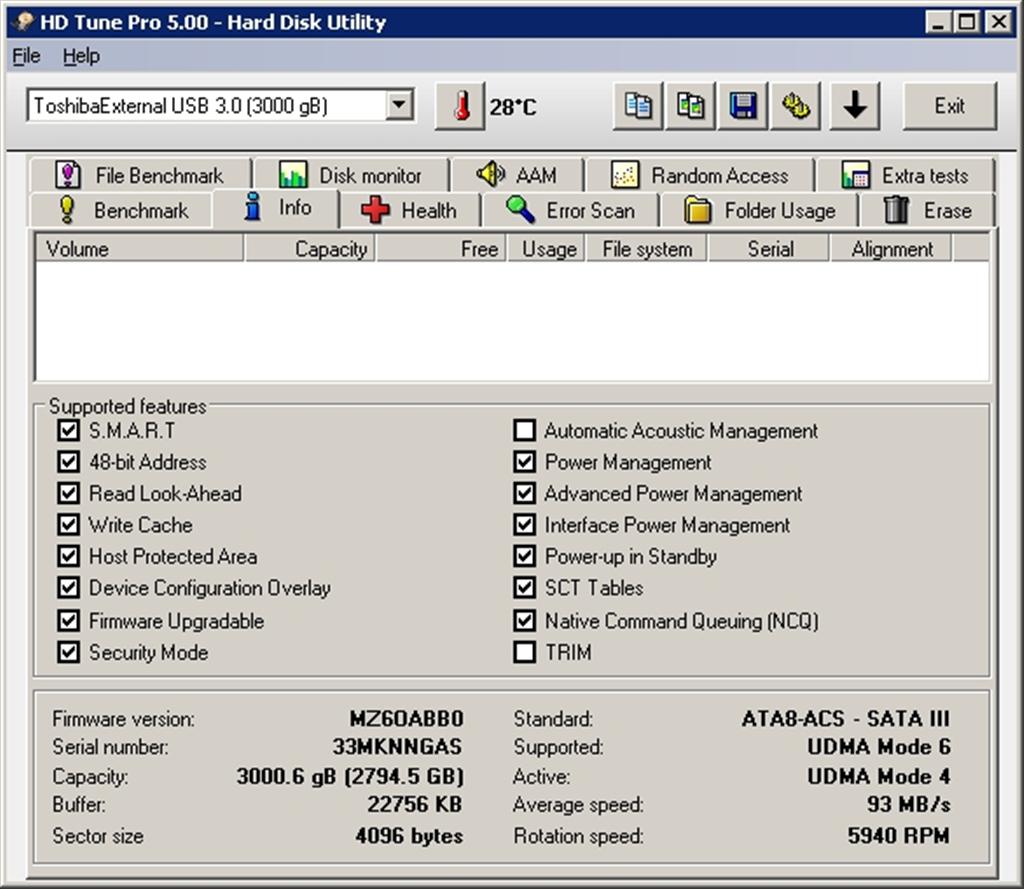1024x889 pixels.
Task: Click the Capacity column header
Action: click(x=310, y=249)
